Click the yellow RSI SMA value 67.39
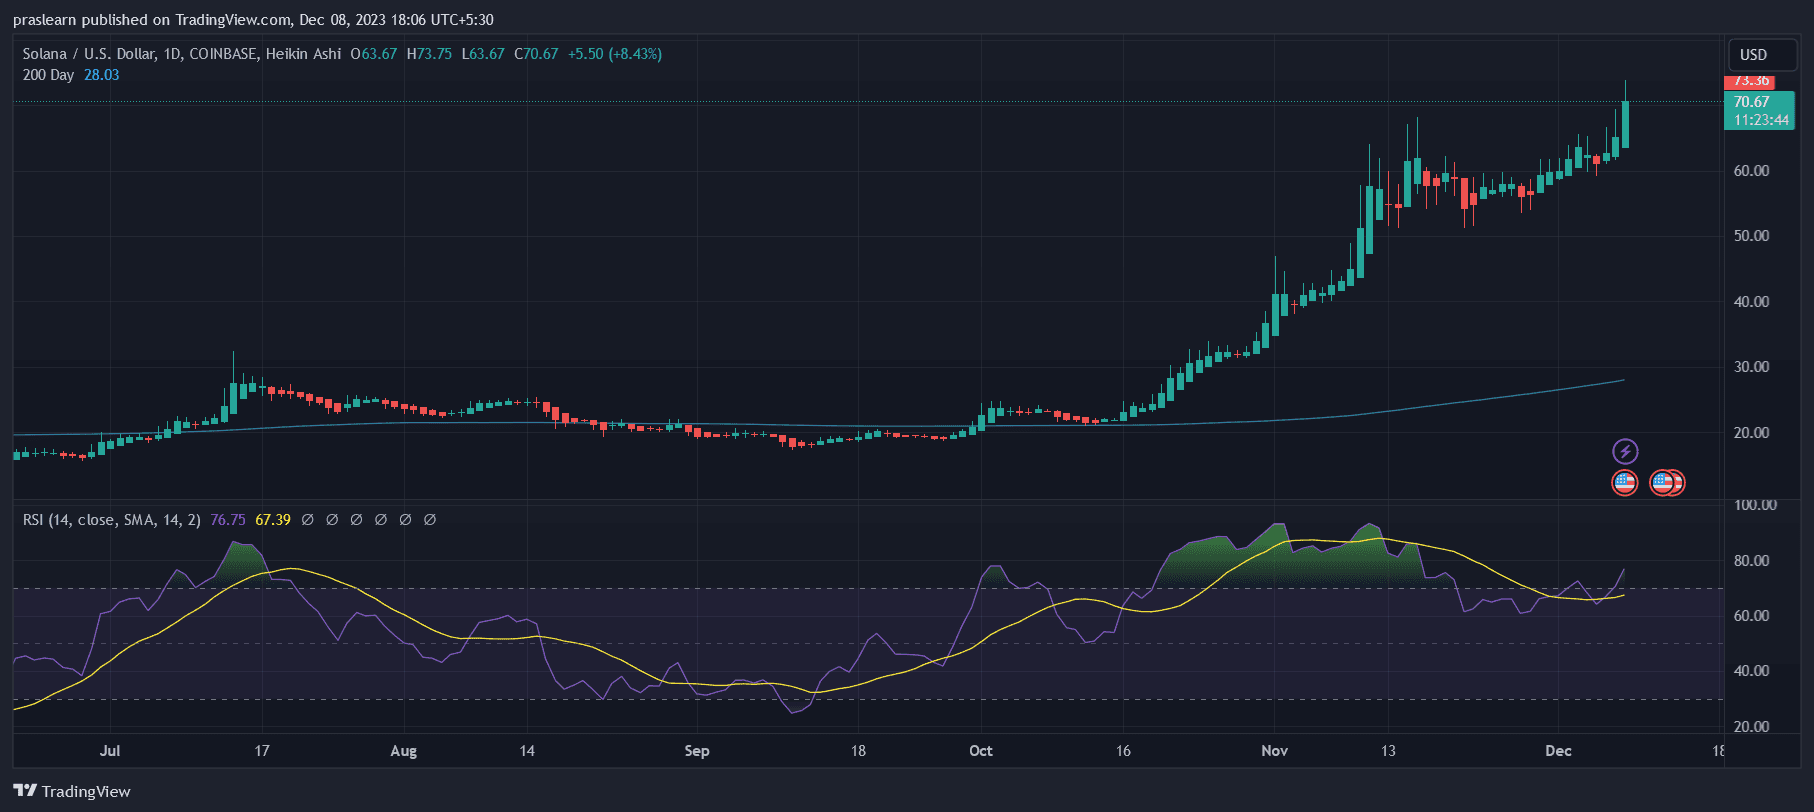This screenshot has height=812, width=1814. click(273, 520)
